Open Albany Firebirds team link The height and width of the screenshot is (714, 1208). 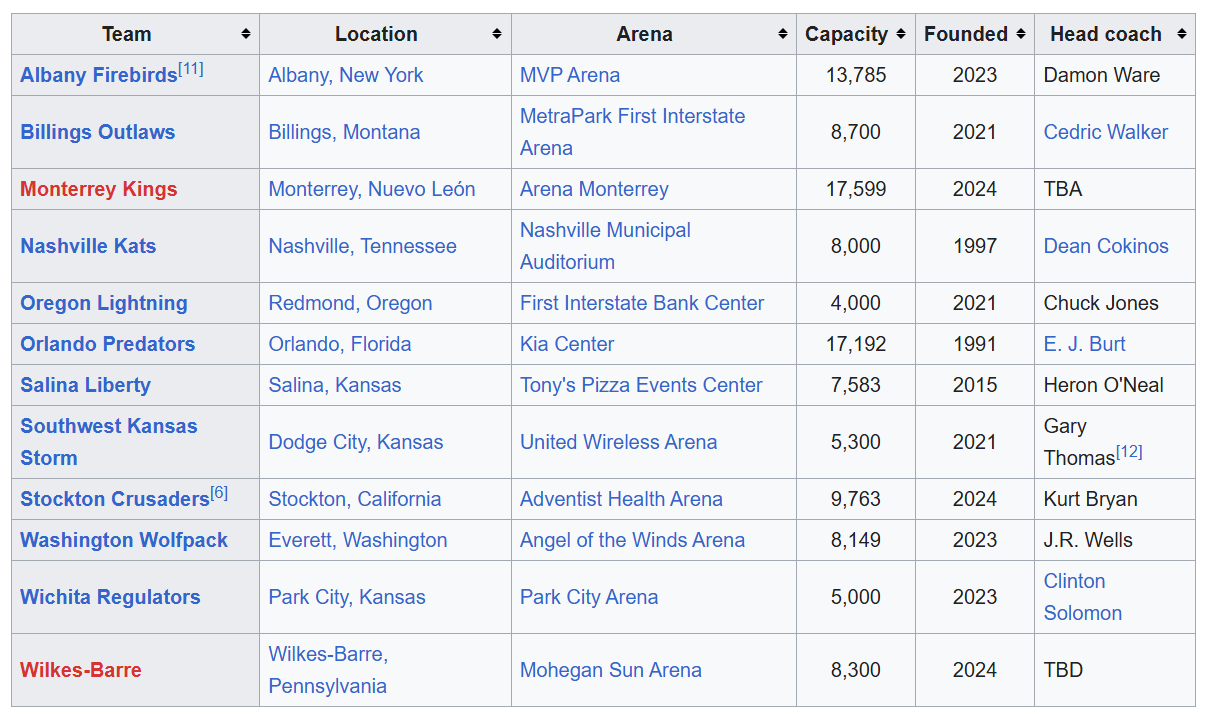click(98, 76)
